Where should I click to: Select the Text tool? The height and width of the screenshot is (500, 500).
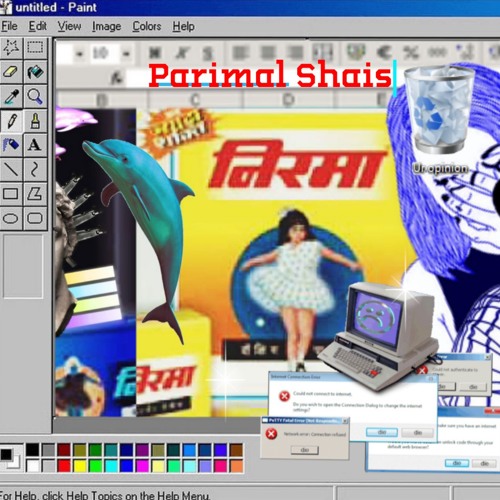pos(35,145)
